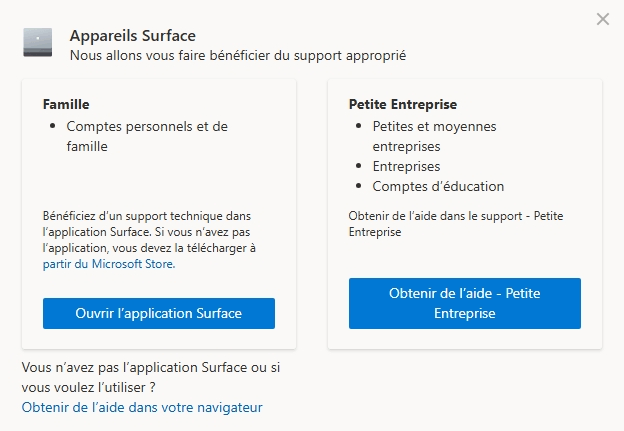This screenshot has height=431, width=624.
Task: Open 'Obtenir de l'aide dans votre navigateur' link
Action: coord(142,407)
